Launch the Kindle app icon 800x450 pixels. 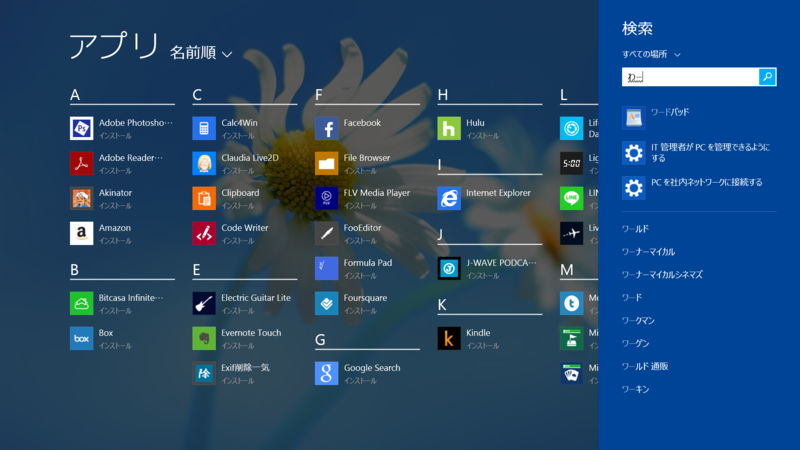click(x=449, y=338)
